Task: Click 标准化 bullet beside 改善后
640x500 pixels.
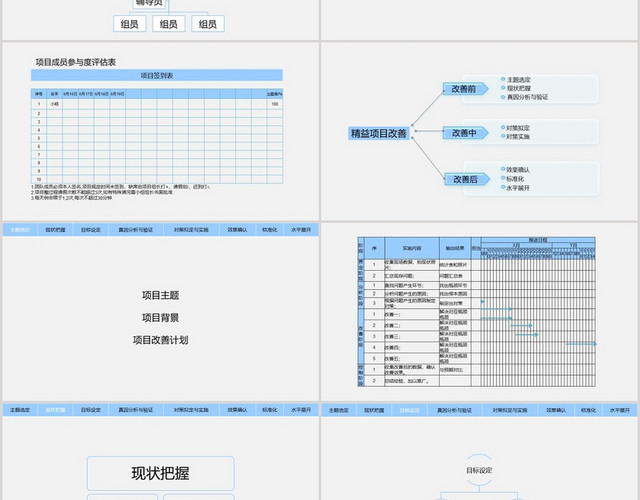Action: coord(515,179)
